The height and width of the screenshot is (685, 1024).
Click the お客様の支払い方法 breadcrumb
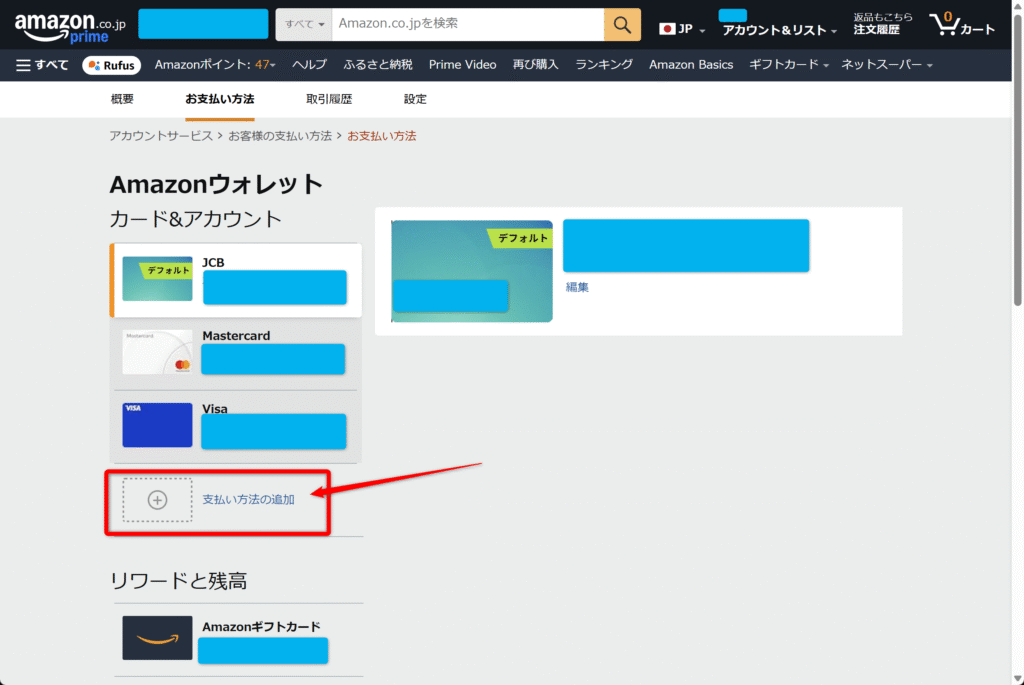[280, 136]
